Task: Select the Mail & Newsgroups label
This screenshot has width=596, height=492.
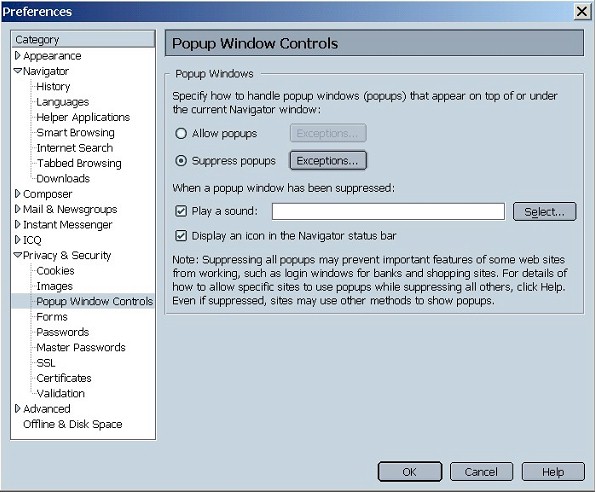Action: coord(70,209)
